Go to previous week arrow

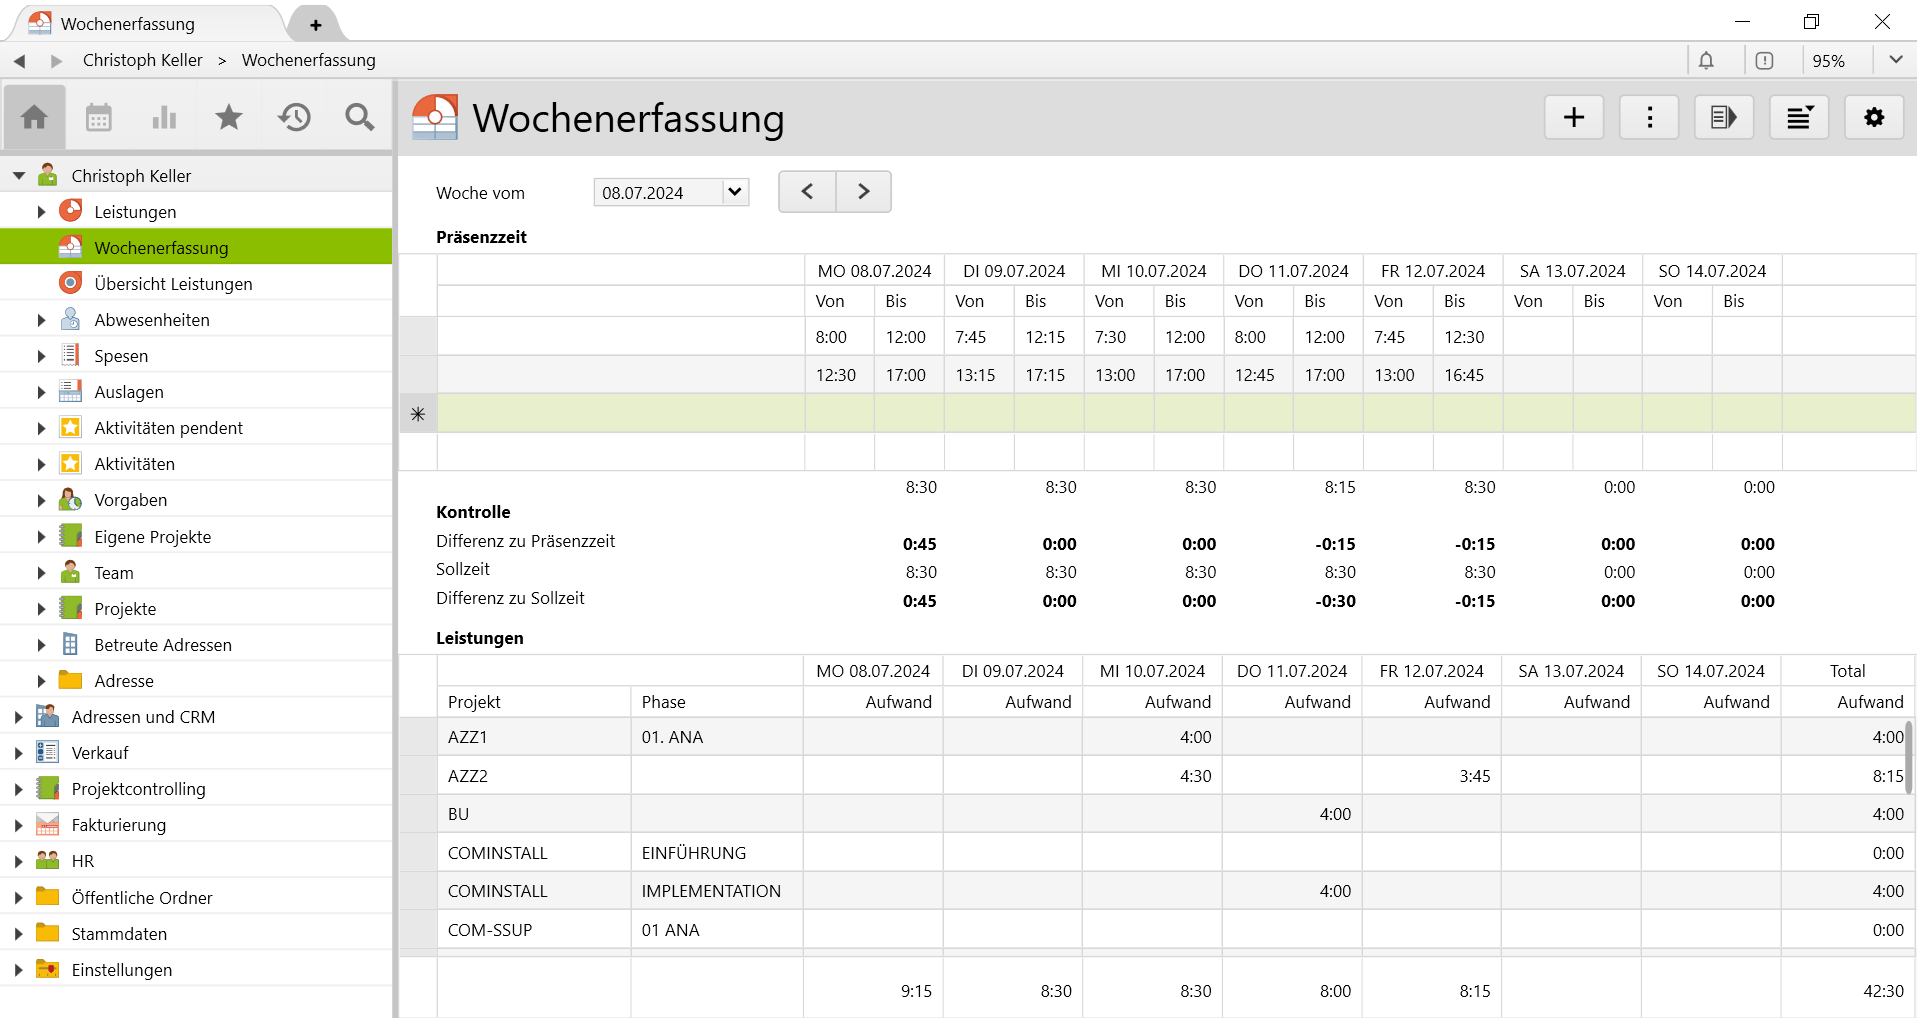807,192
